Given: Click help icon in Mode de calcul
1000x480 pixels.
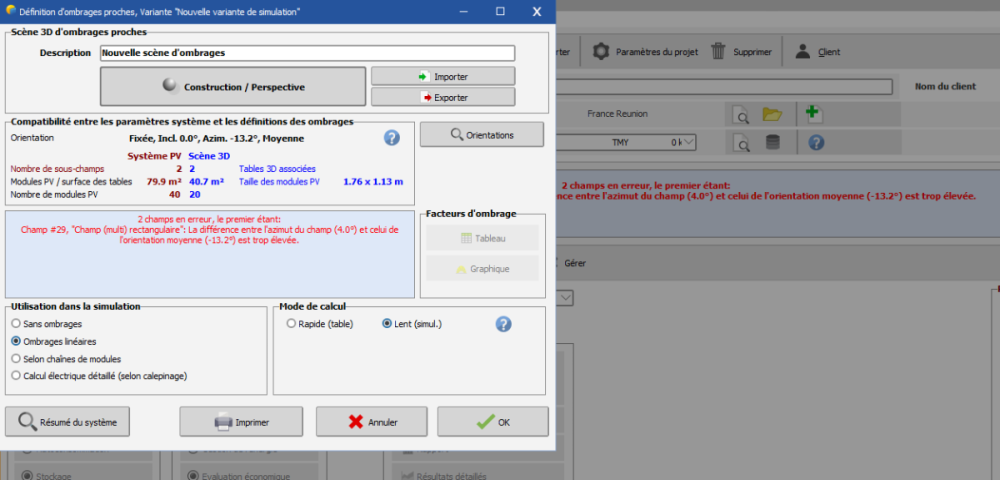Looking at the screenshot, I should tap(504, 324).
